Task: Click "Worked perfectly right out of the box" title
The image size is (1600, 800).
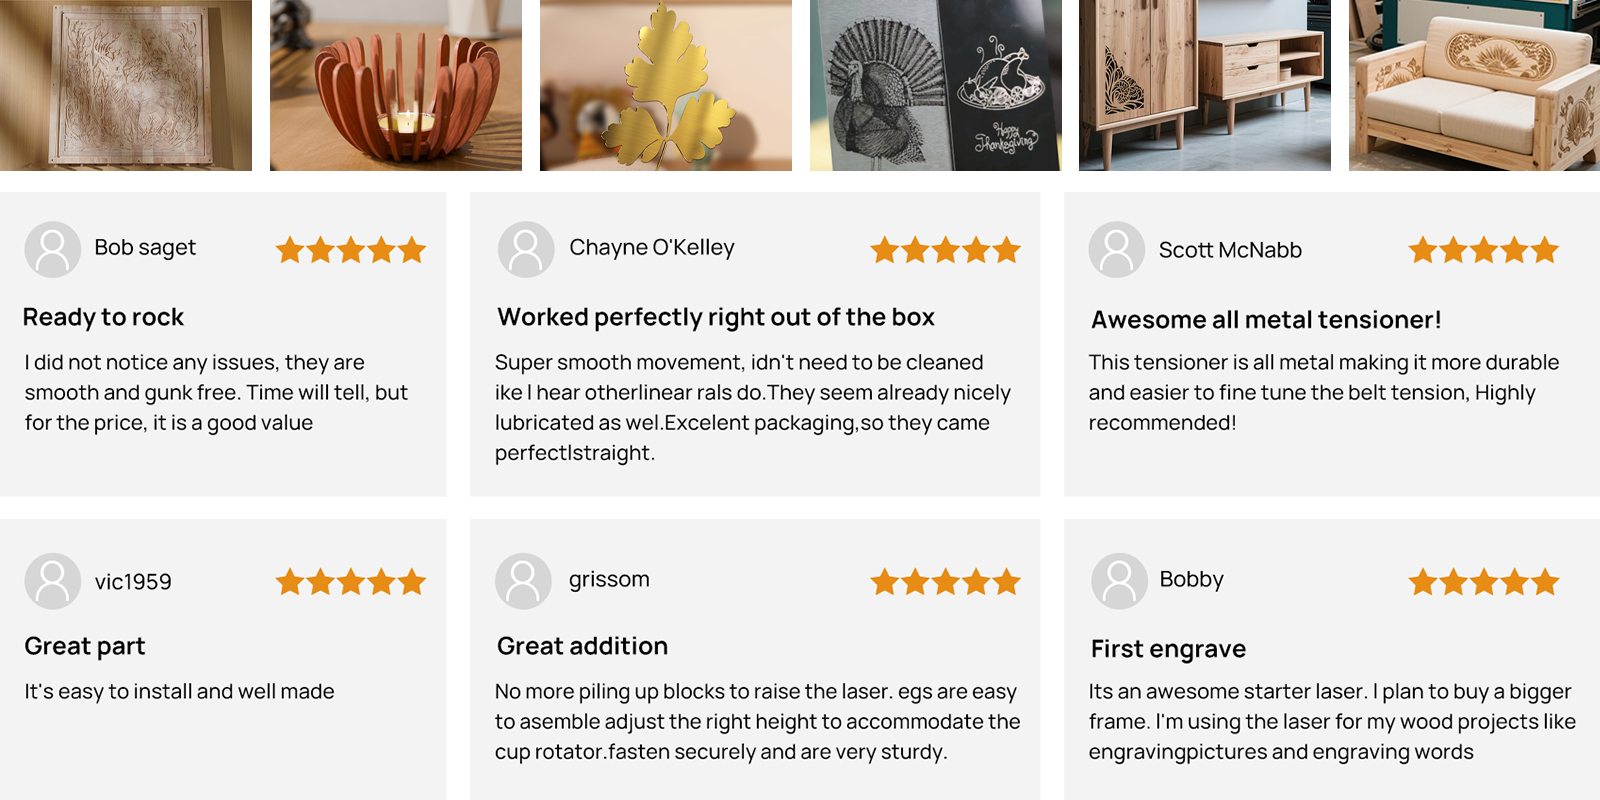Action: (x=716, y=317)
